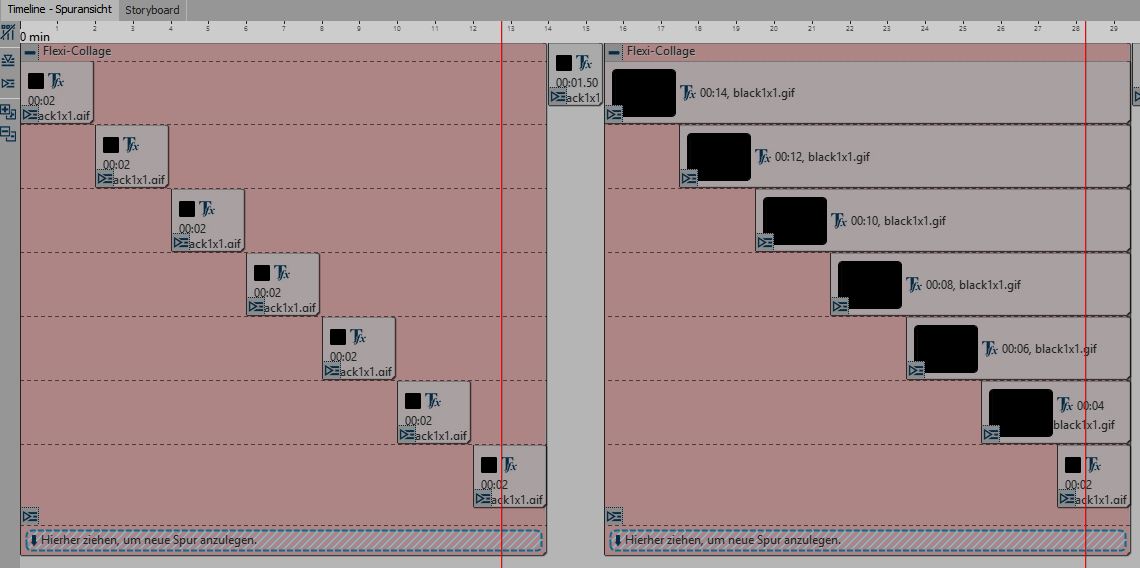Click the Tfx icon on the 00:08 clip

tap(914, 285)
